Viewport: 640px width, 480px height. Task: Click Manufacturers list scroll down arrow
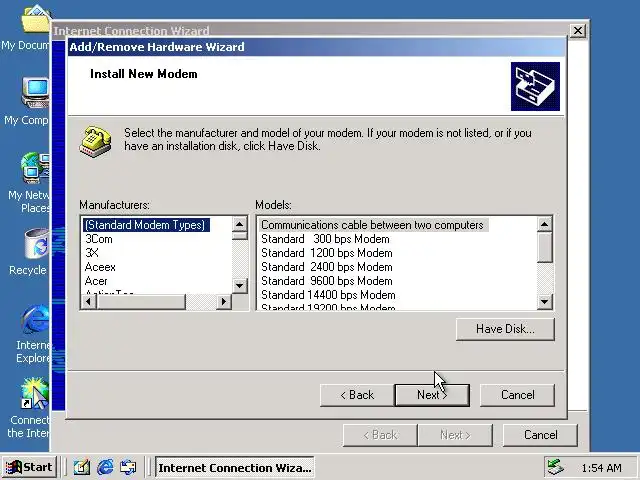click(x=240, y=285)
